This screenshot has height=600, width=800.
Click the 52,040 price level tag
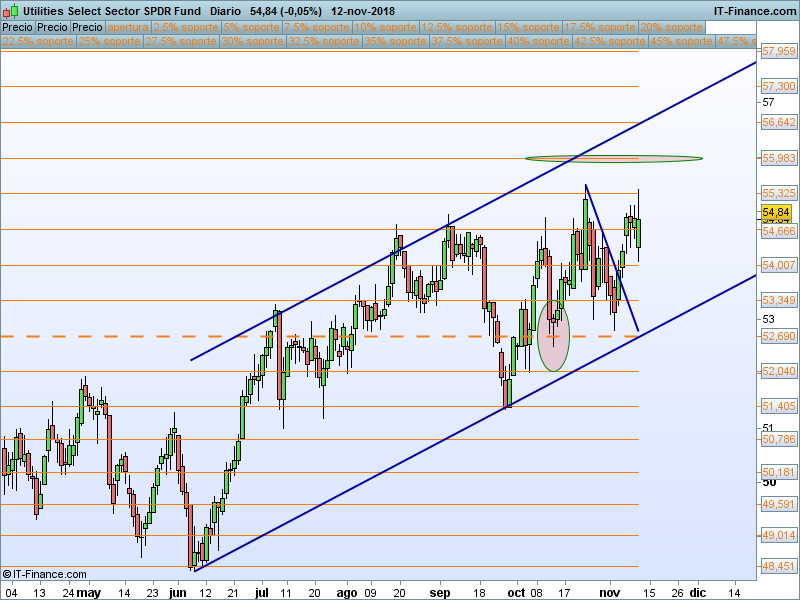coord(779,371)
